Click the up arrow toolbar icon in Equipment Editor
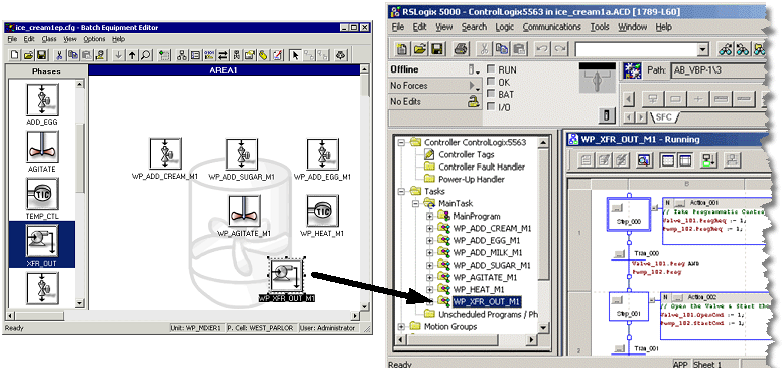Screen dimensions: 782x368 coord(132,55)
